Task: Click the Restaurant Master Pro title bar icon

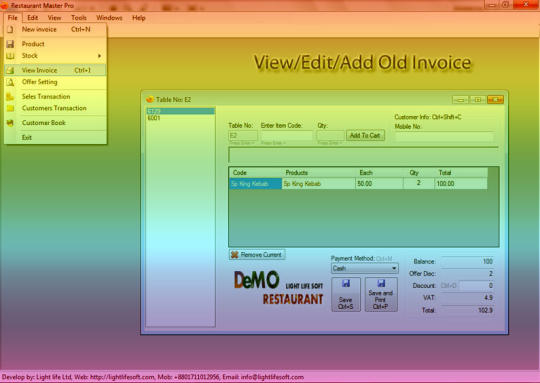Action: click(4, 5)
